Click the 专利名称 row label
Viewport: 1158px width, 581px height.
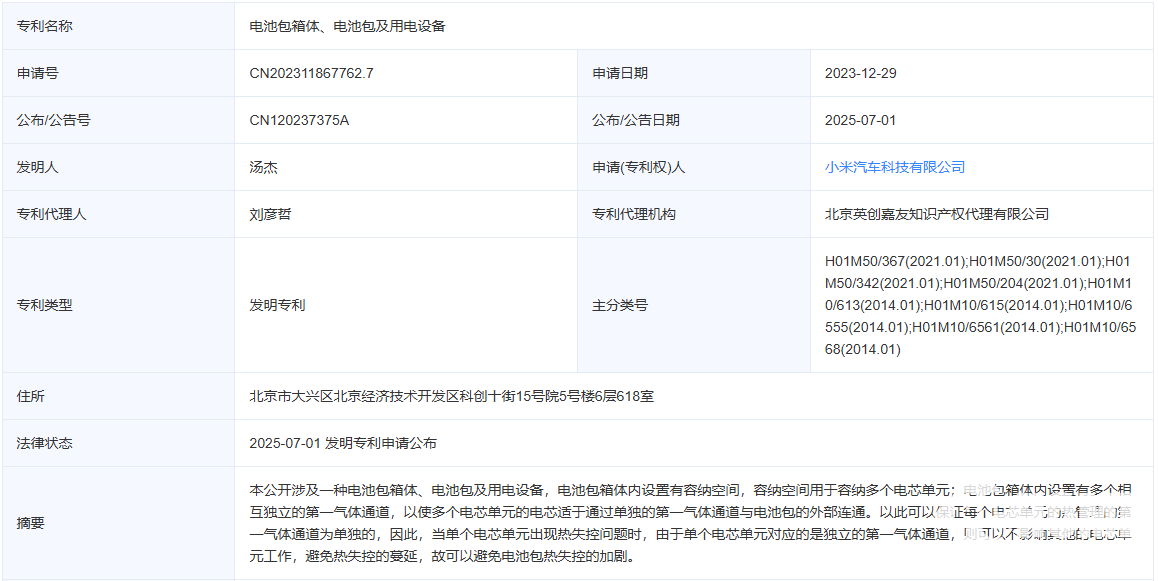click(45, 26)
